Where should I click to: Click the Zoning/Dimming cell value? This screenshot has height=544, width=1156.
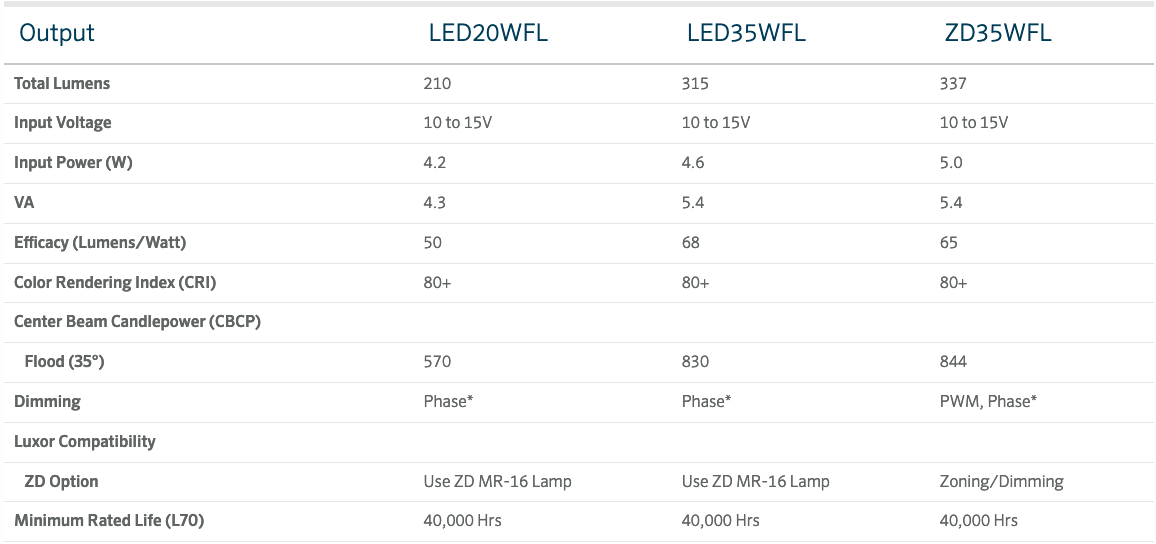(1001, 482)
